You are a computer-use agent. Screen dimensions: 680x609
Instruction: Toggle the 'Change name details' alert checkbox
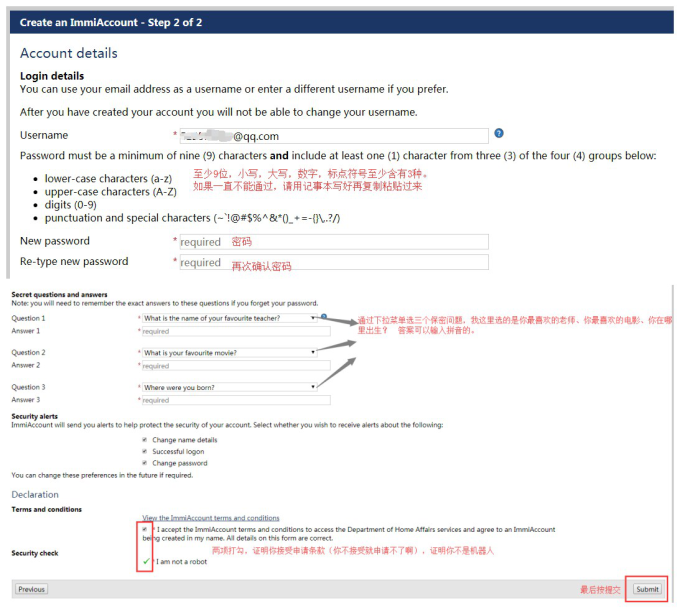pyautogui.click(x=145, y=440)
